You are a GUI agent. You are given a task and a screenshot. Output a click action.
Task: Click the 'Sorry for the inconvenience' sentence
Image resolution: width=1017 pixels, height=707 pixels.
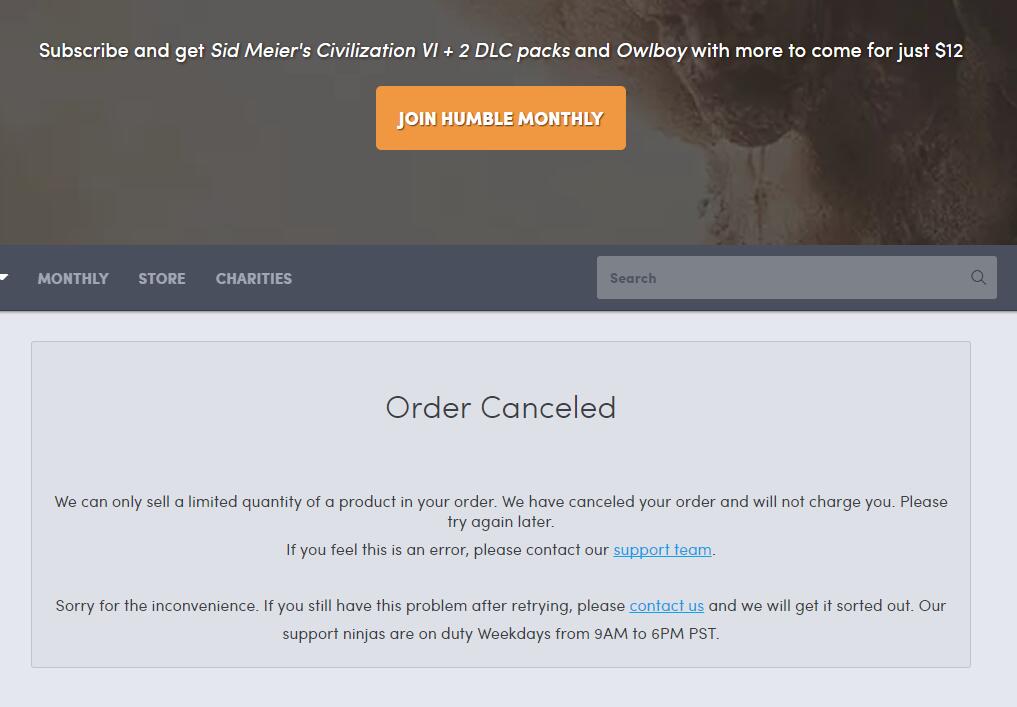point(340,606)
